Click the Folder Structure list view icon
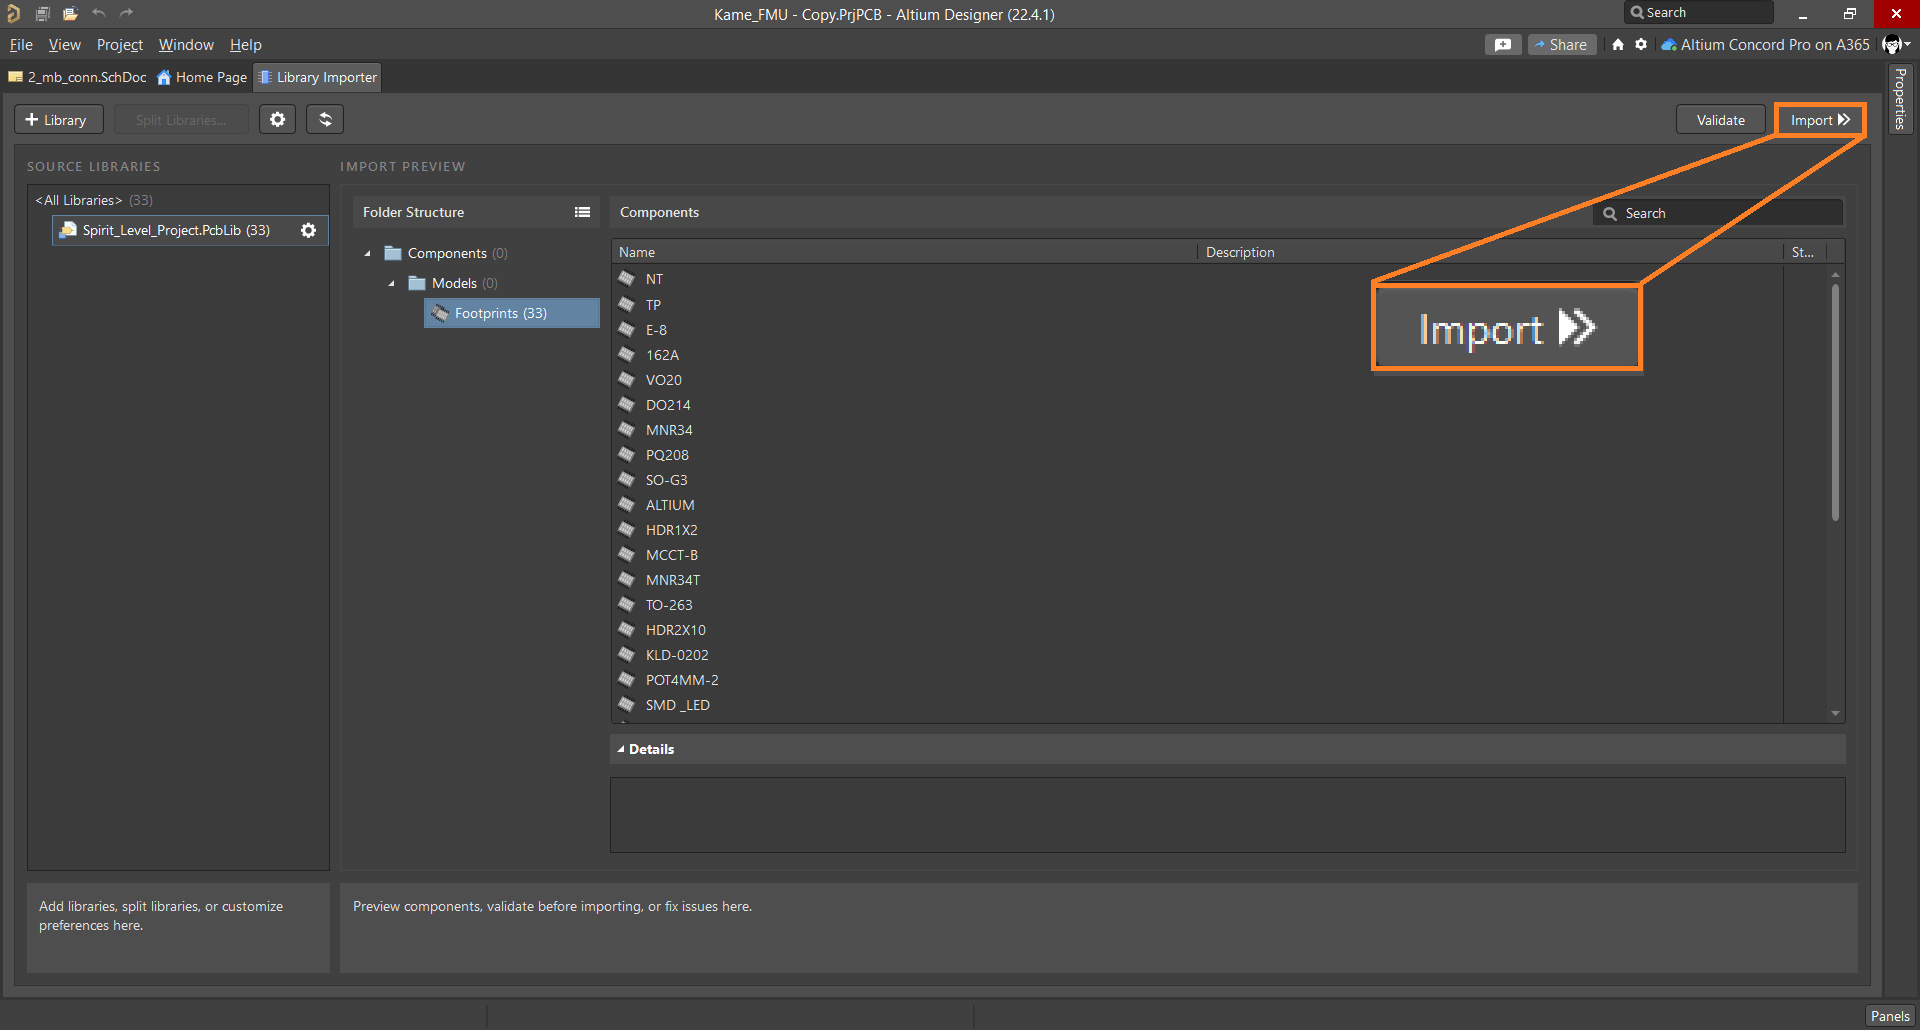The width and height of the screenshot is (1920, 1030). pos(583,212)
